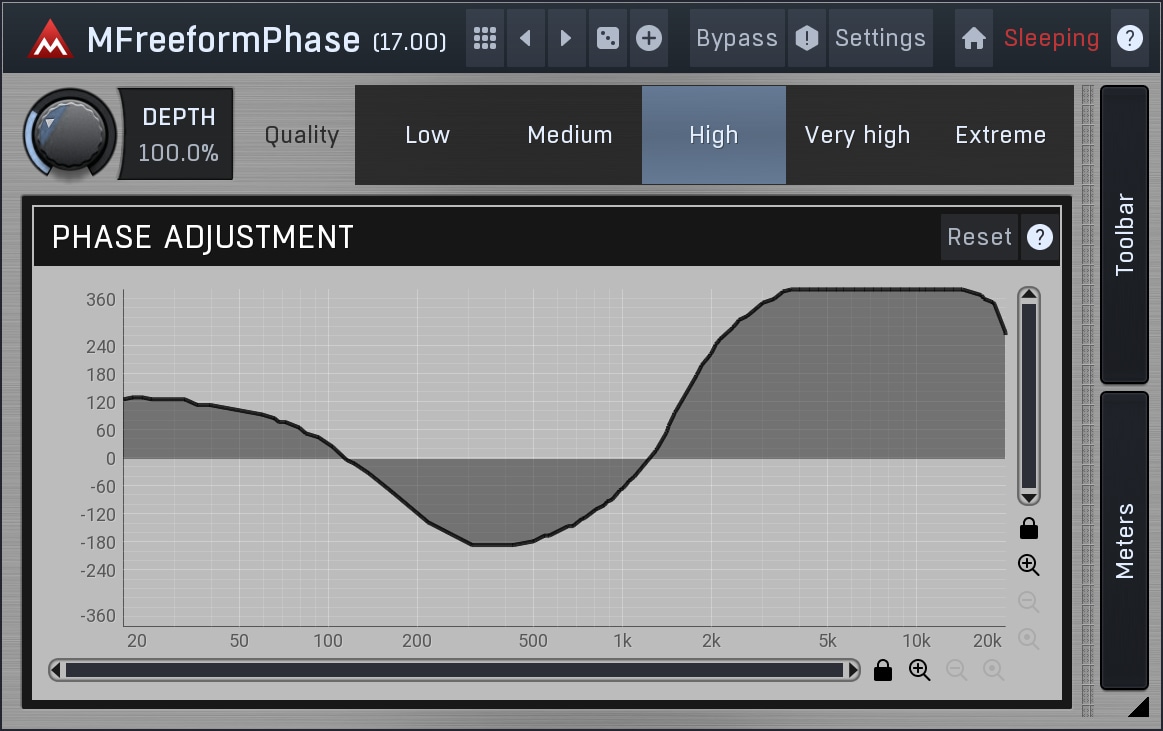Click the Depth knob

click(x=70, y=134)
